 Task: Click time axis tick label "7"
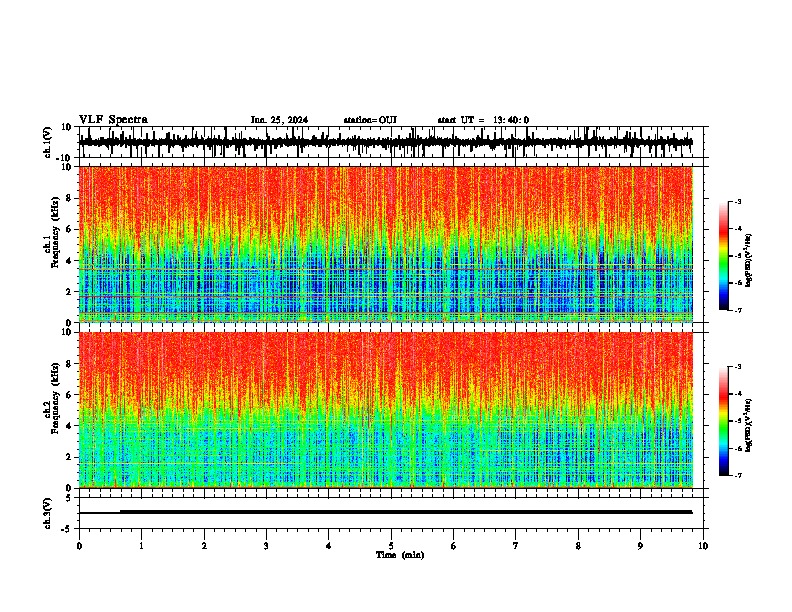516,546
